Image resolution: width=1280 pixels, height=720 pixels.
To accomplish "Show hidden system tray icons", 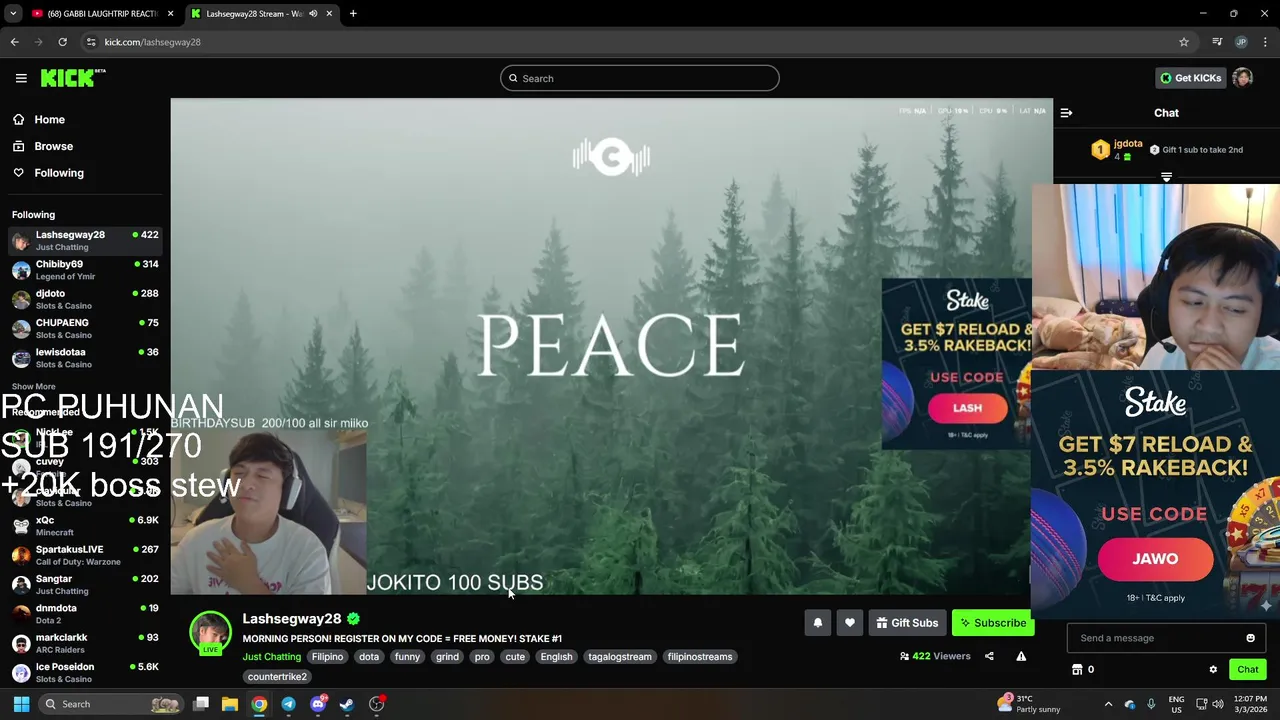I will coord(1108,704).
